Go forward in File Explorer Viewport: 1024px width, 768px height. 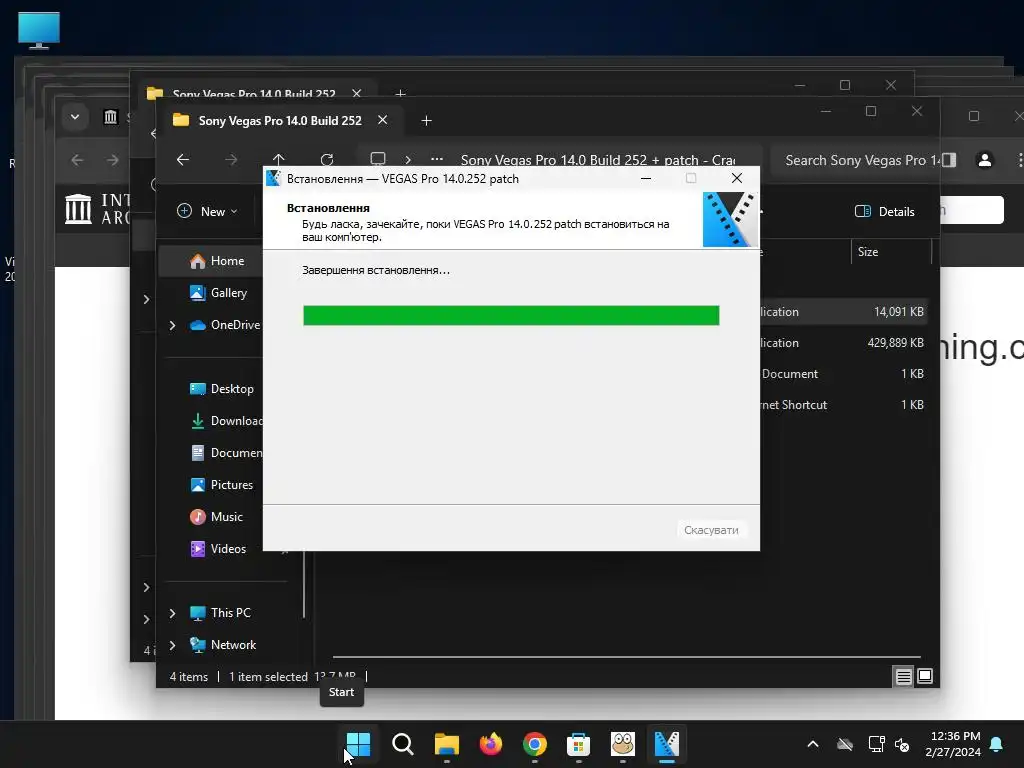(x=231, y=159)
